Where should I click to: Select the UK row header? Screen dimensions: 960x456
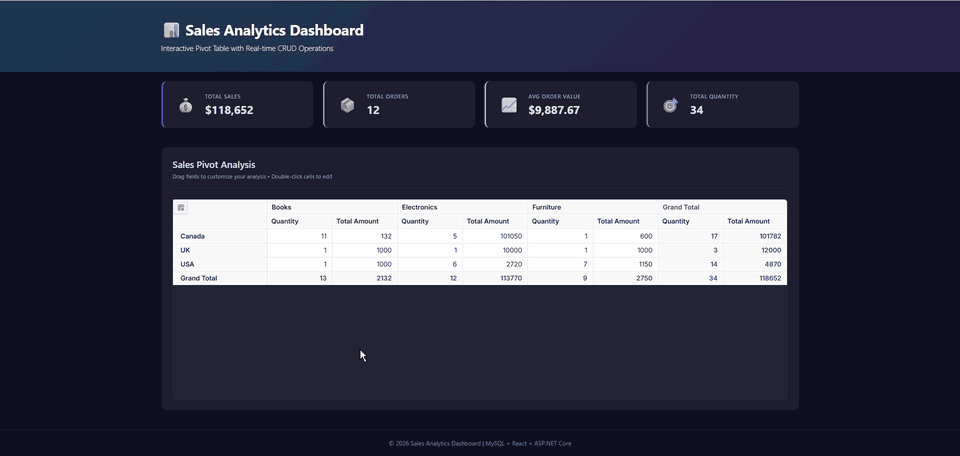[x=220, y=250]
